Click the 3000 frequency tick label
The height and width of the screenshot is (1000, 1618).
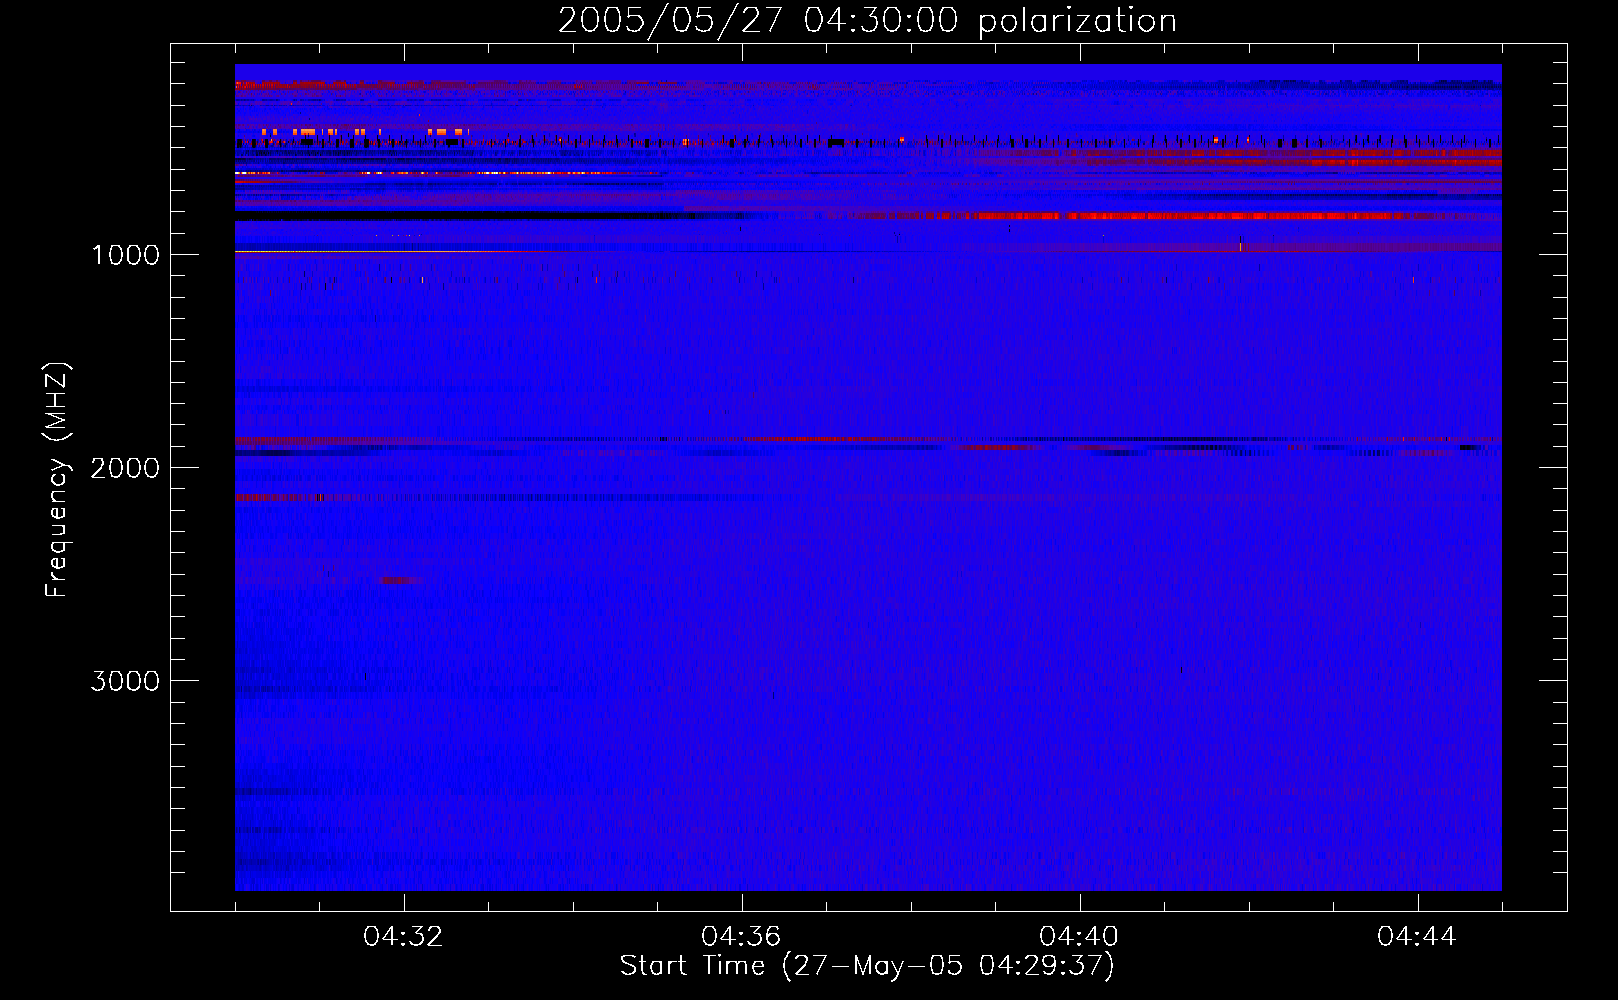click(x=125, y=681)
